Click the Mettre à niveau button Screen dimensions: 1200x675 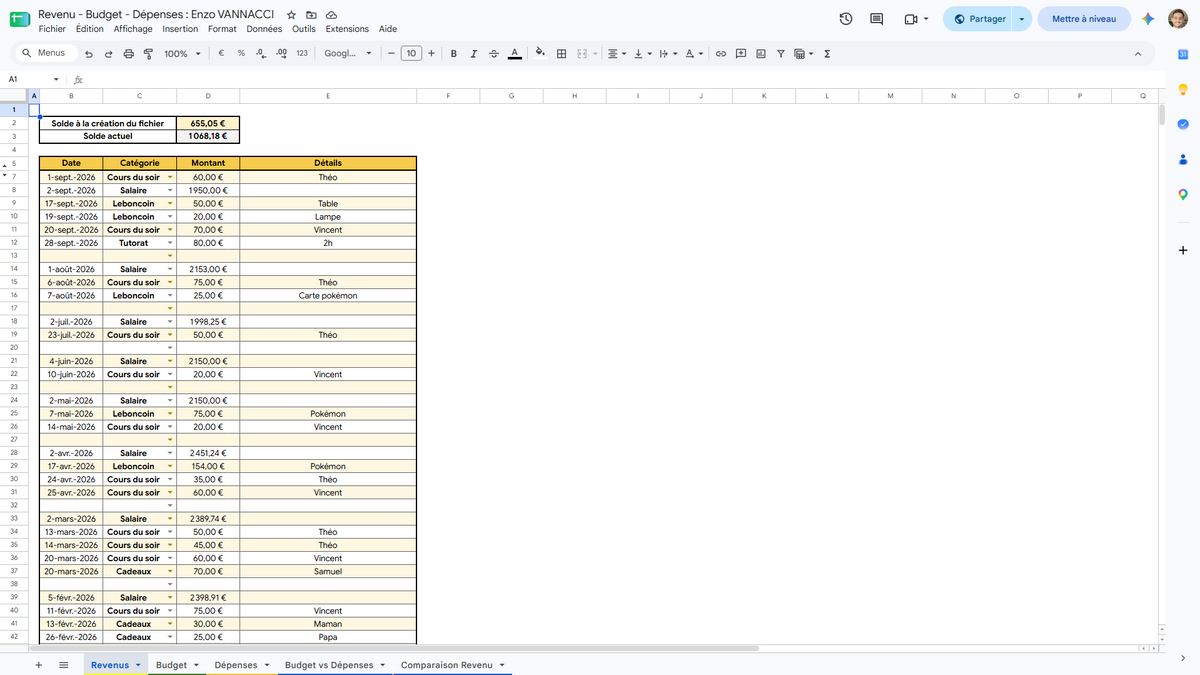(1084, 19)
